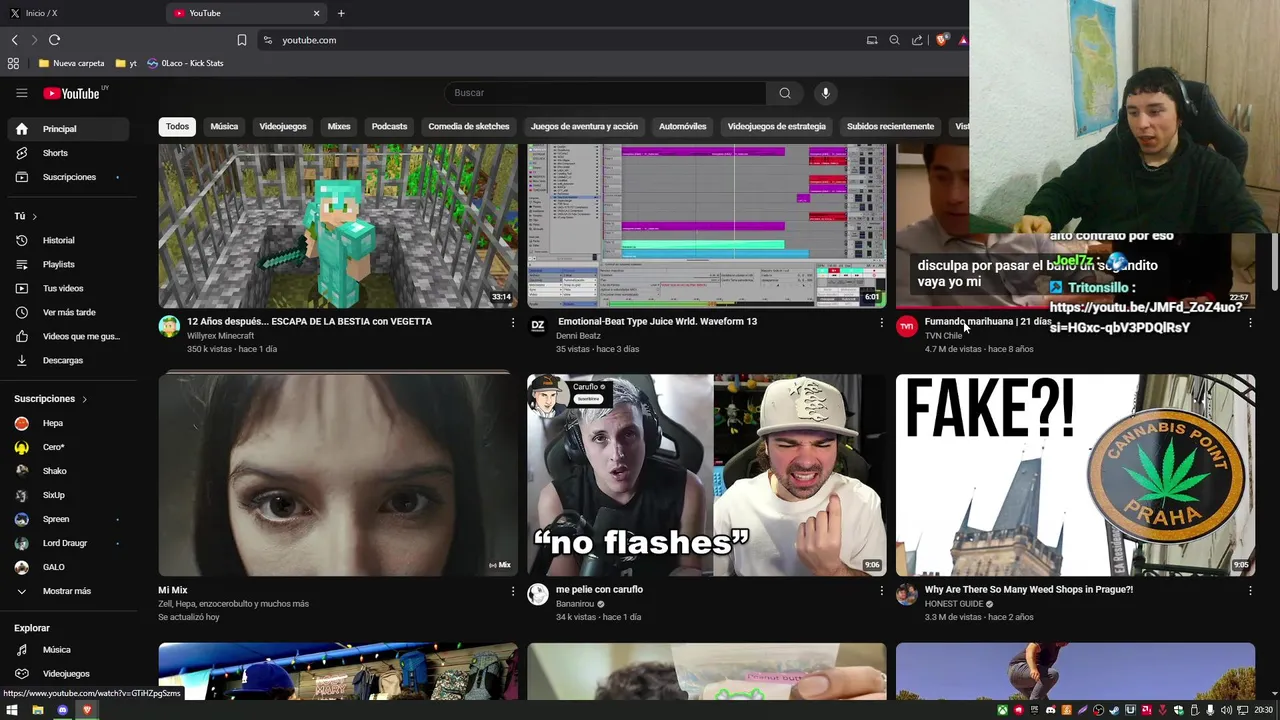Open the YouTube hamburger guide menu

click(21, 93)
